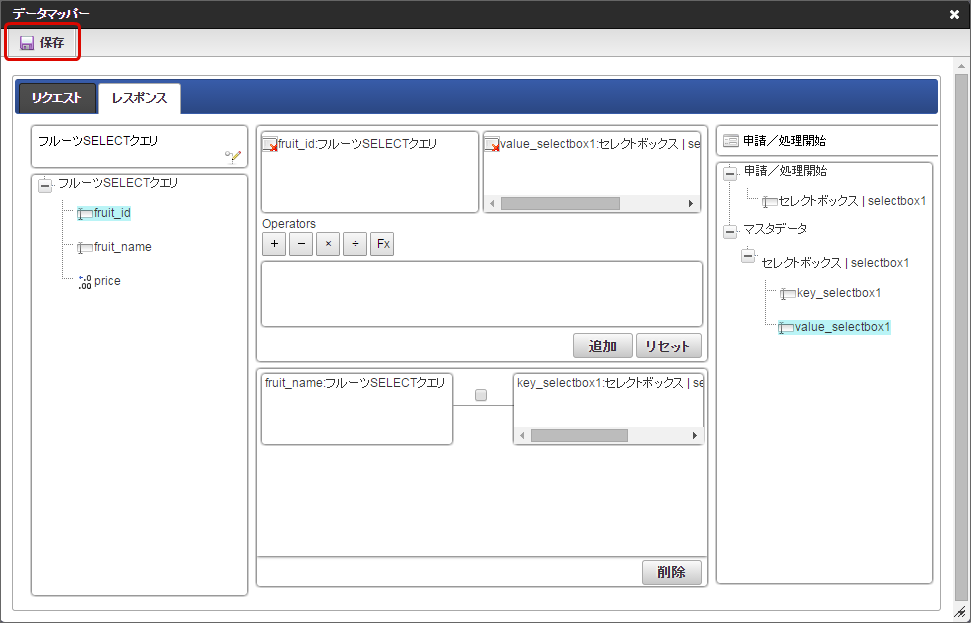Toggle the checkbox on the fruit_name mapping line
The width and height of the screenshot is (971, 623).
point(481,395)
